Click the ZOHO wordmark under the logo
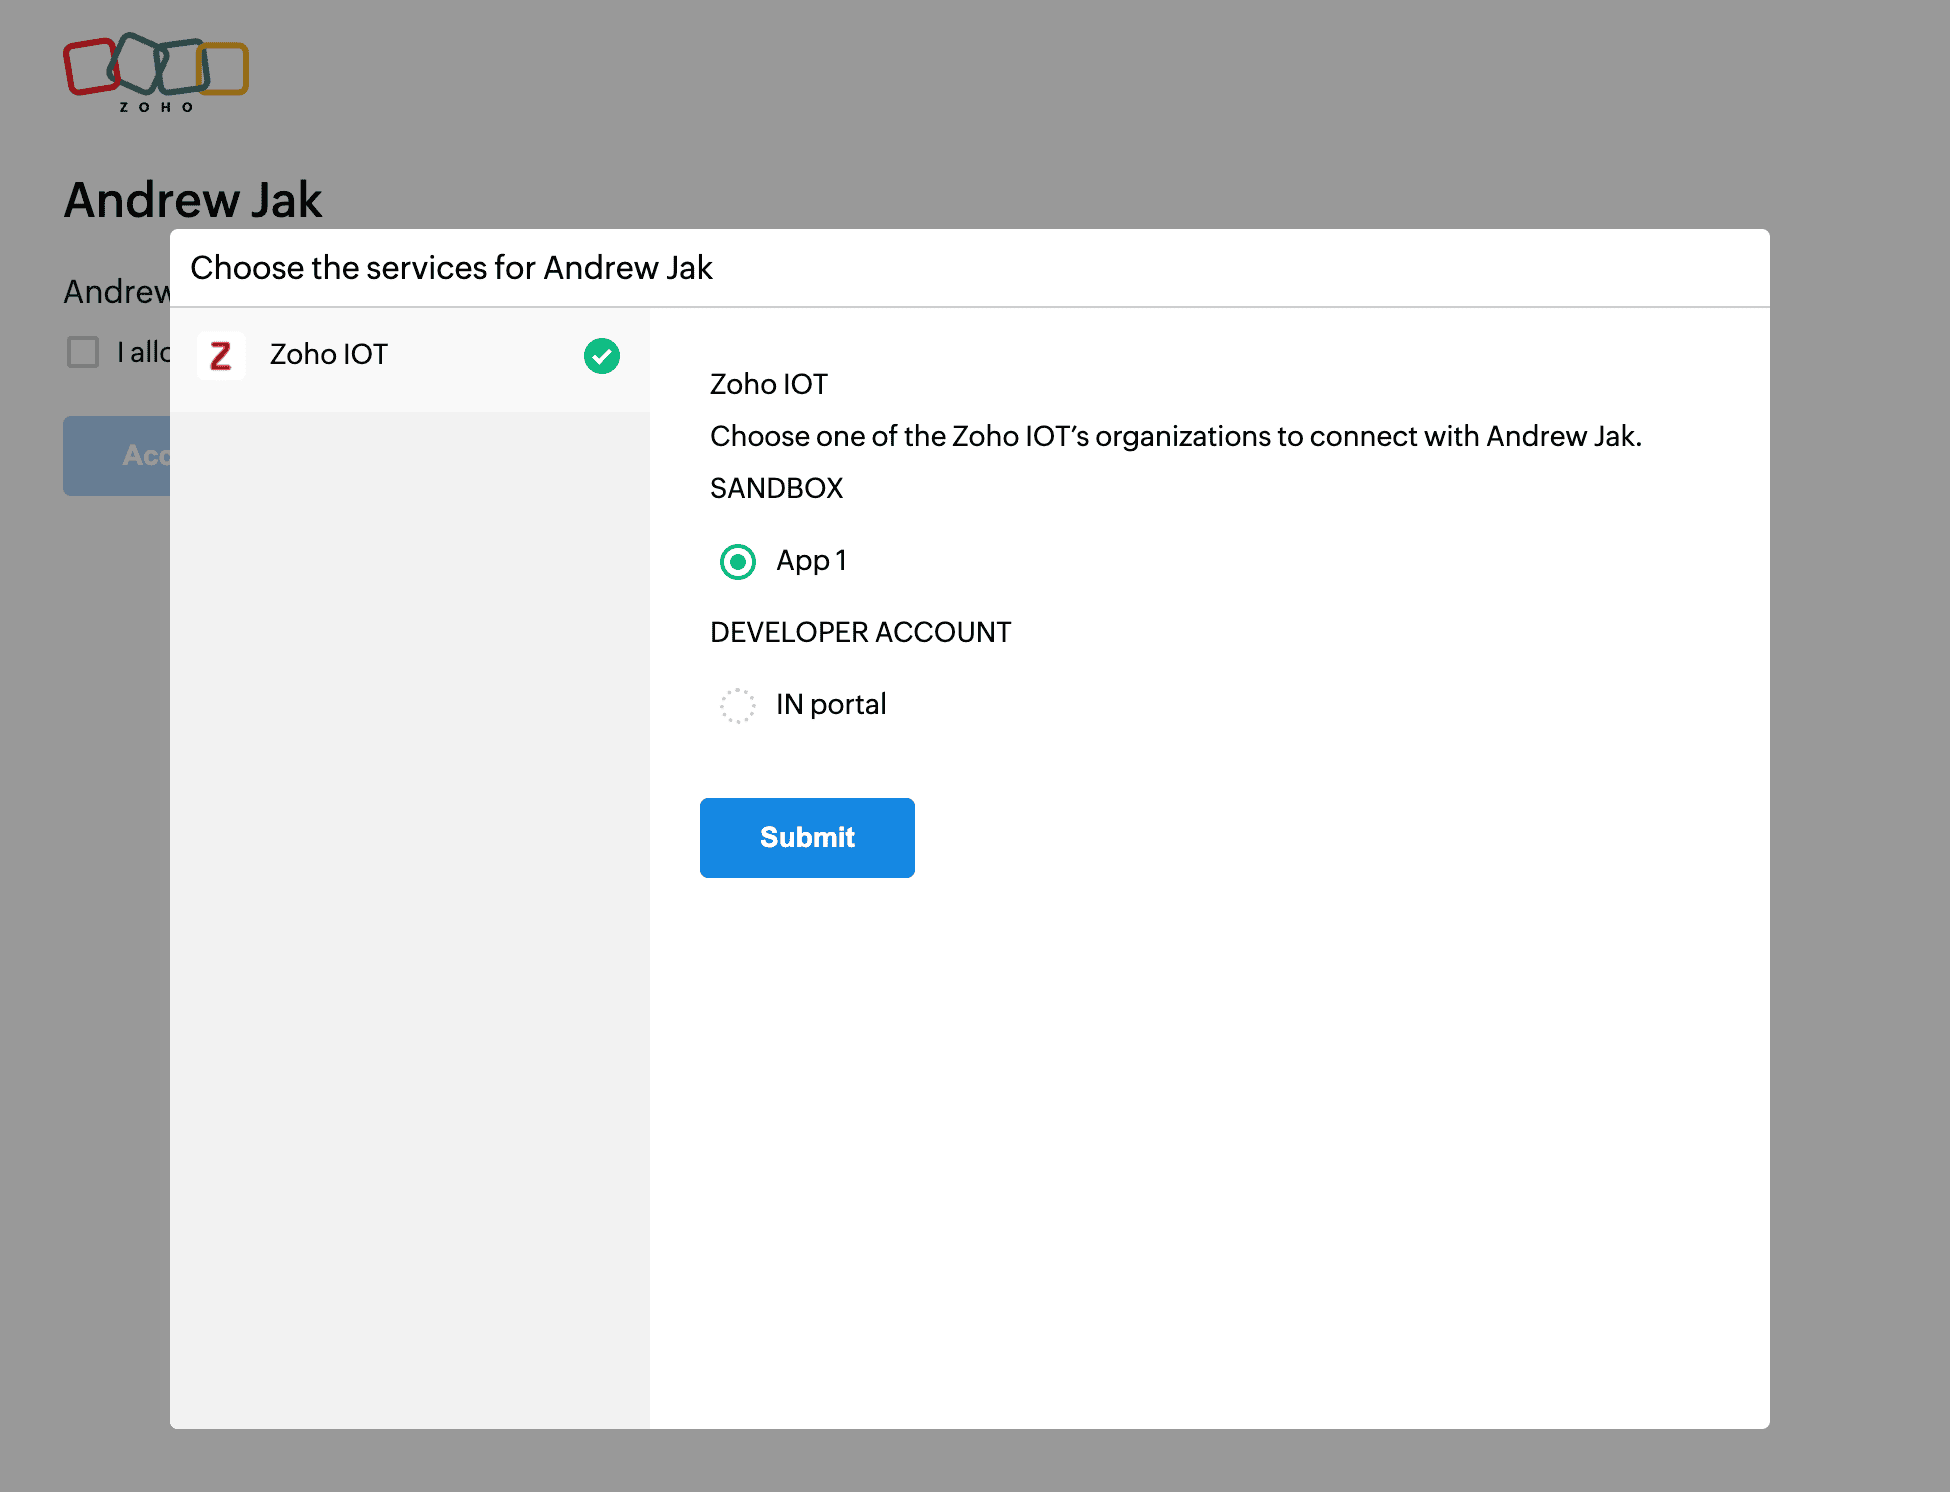 156,107
